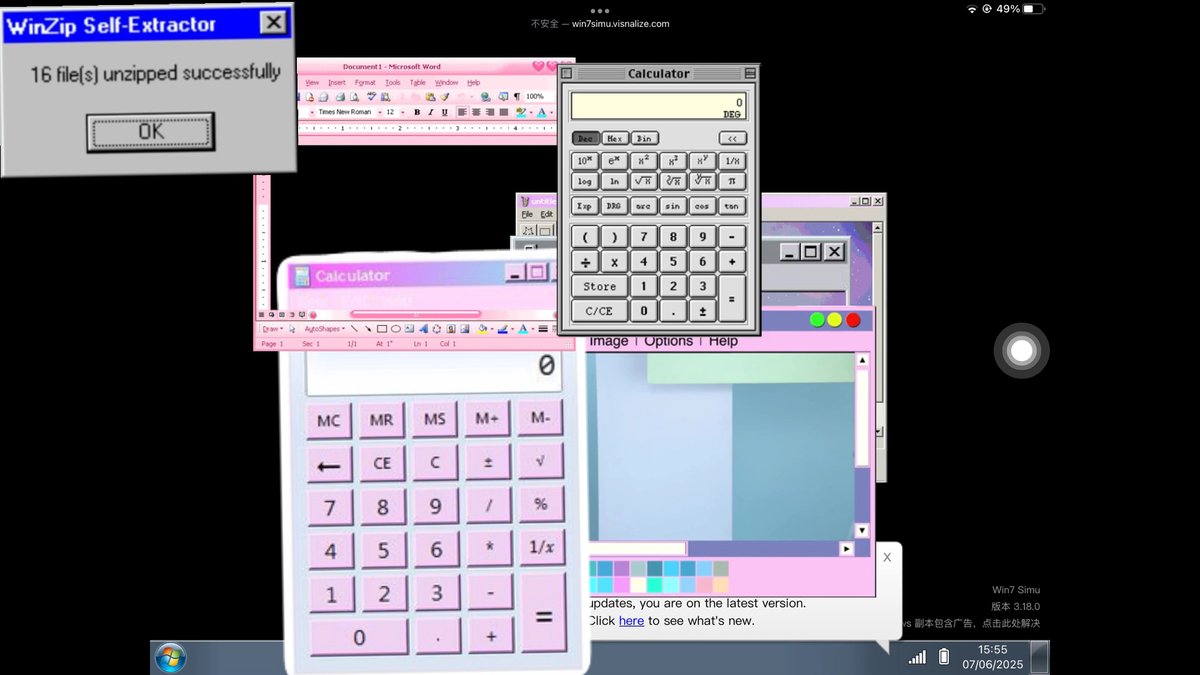Click the Store key on the gray Calculator

pyautogui.click(x=600, y=286)
